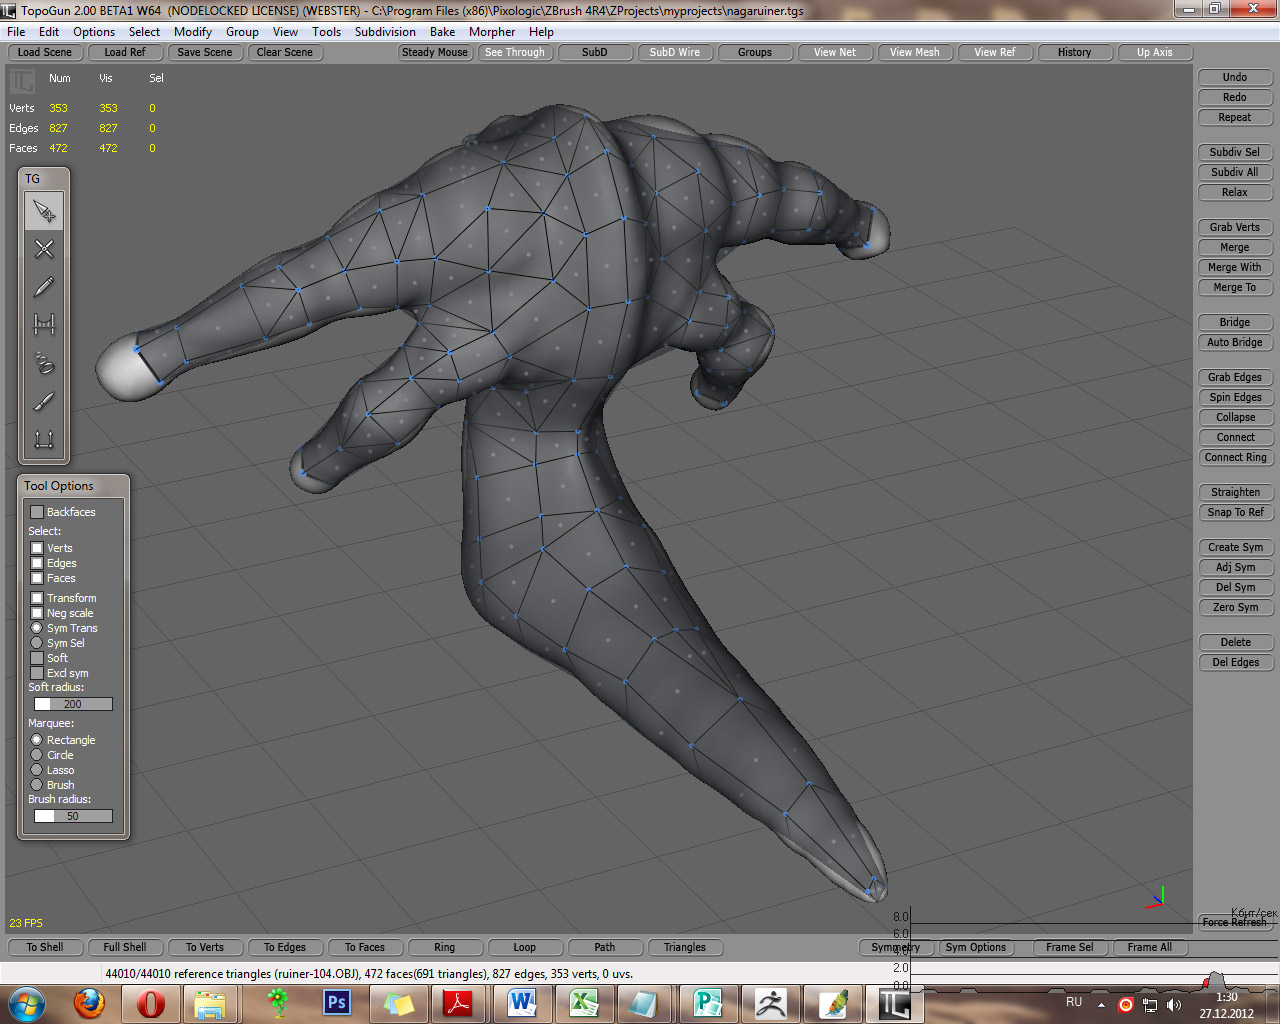Screen dimensions: 1280x1024
Task: Select the Draw pencil tool
Action: coord(44,287)
